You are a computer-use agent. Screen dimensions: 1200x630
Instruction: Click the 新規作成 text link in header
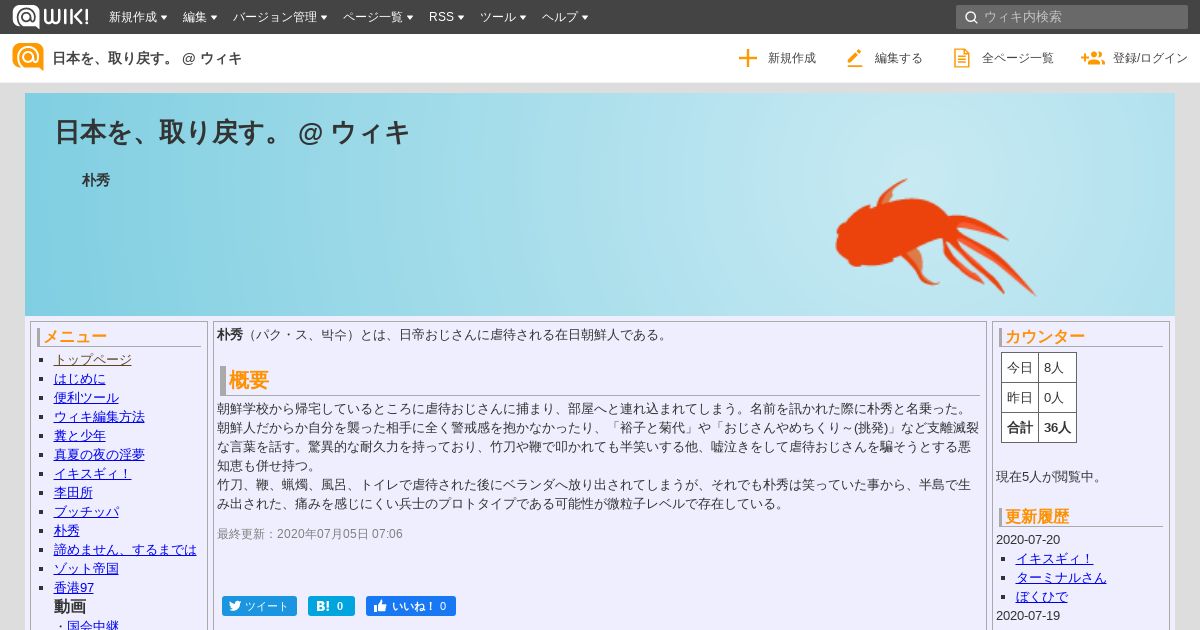pyautogui.click(x=792, y=58)
